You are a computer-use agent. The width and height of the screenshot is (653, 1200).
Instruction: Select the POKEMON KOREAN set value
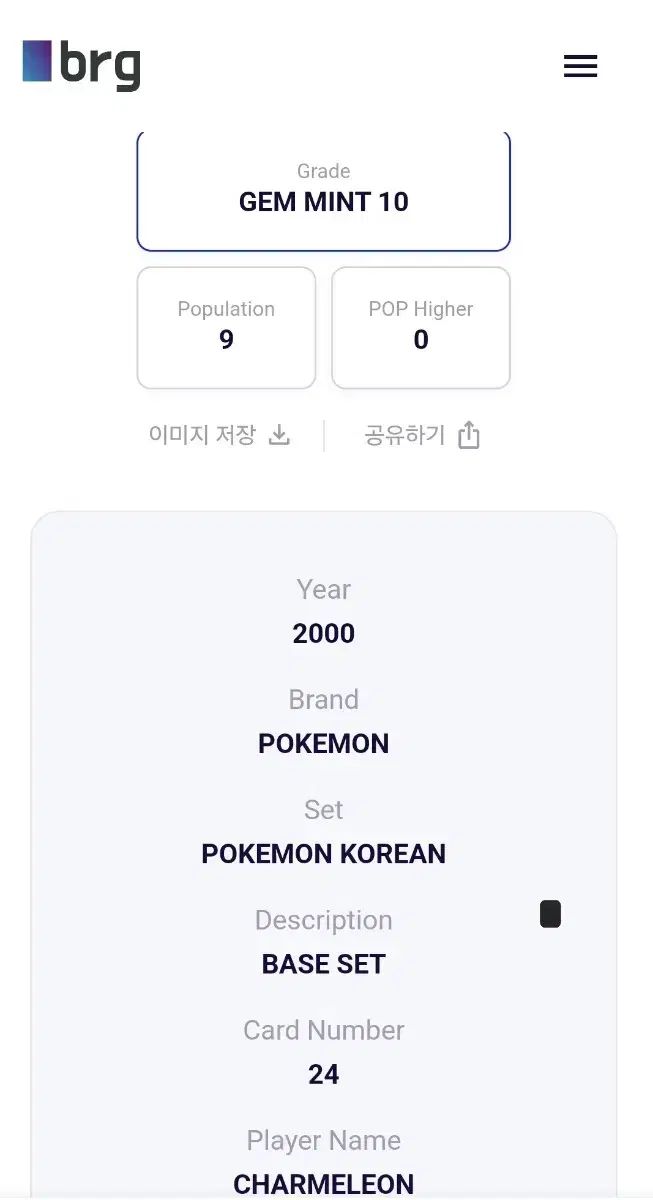323,853
